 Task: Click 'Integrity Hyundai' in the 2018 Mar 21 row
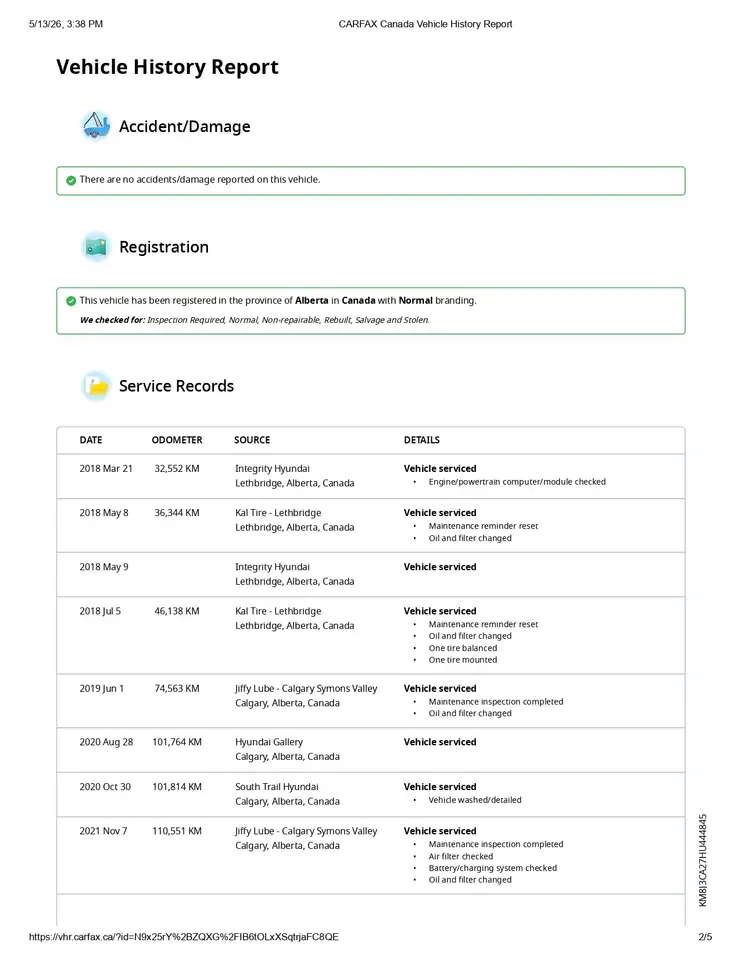(272, 468)
